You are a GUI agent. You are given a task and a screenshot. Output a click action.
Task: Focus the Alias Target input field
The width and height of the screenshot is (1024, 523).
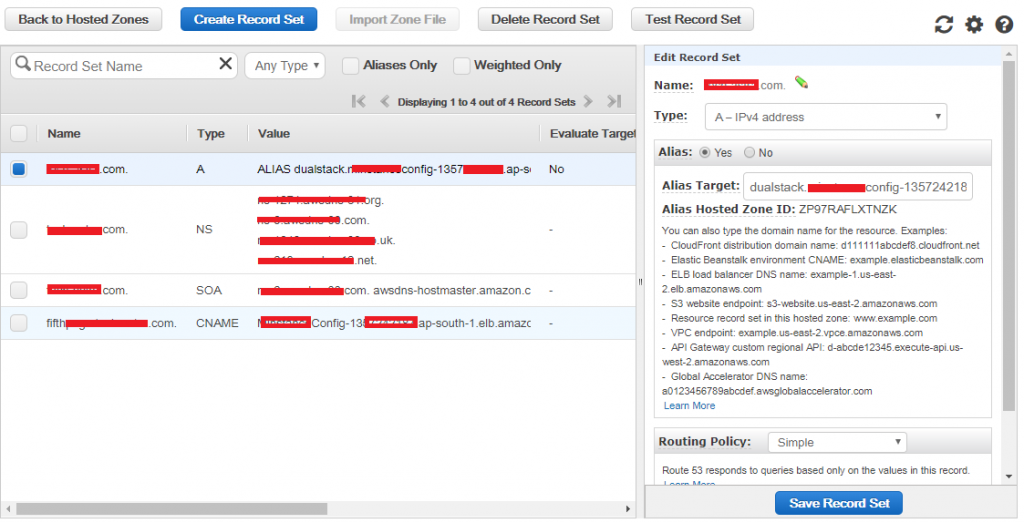[x=857, y=186]
